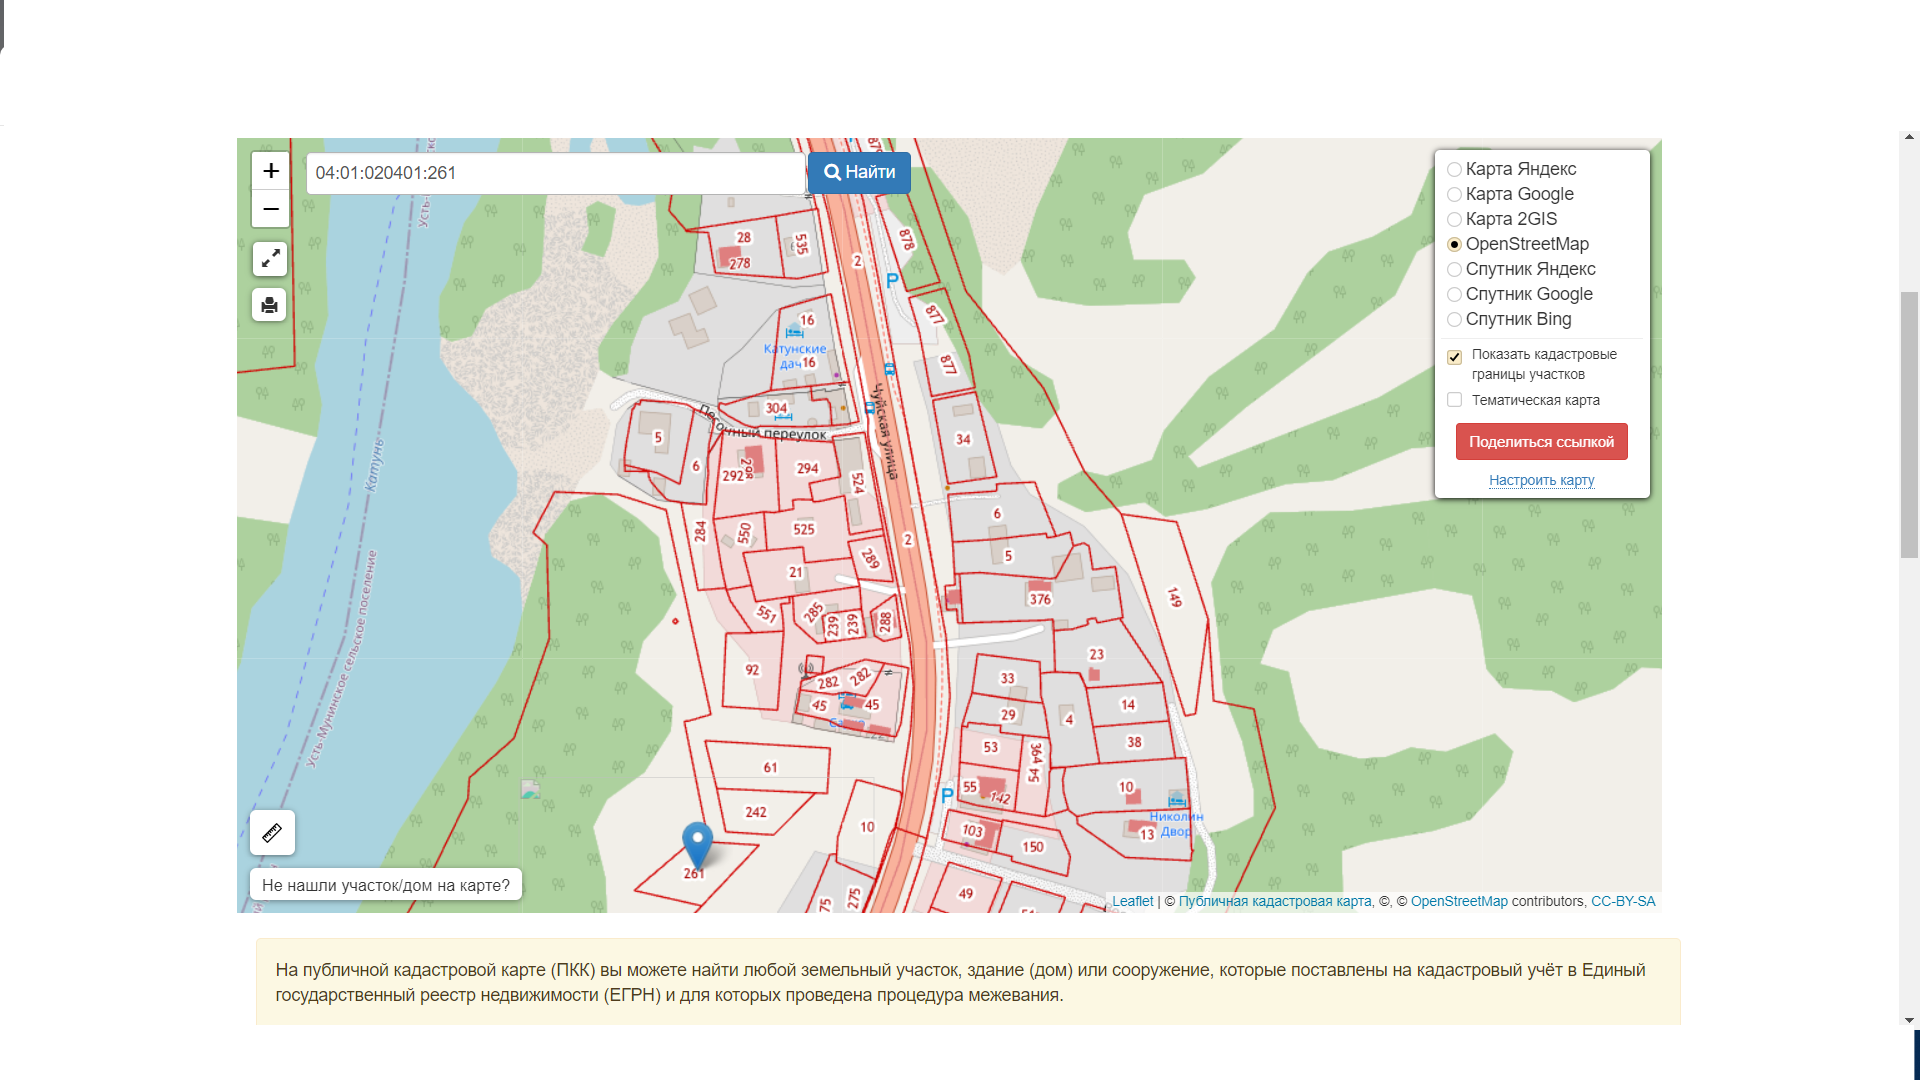Zoom in on the cadastral map

click(x=270, y=171)
